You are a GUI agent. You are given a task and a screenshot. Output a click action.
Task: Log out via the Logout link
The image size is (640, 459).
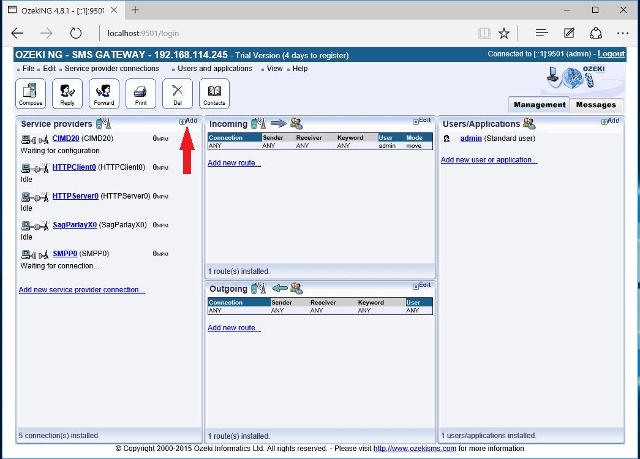pos(611,54)
